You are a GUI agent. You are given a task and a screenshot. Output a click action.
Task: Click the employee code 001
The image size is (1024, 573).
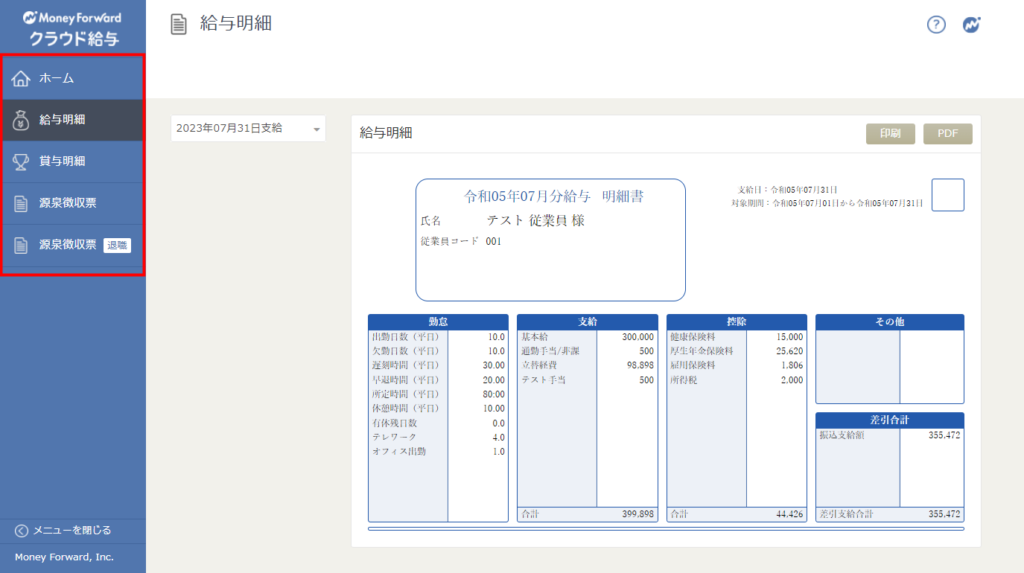click(493, 241)
